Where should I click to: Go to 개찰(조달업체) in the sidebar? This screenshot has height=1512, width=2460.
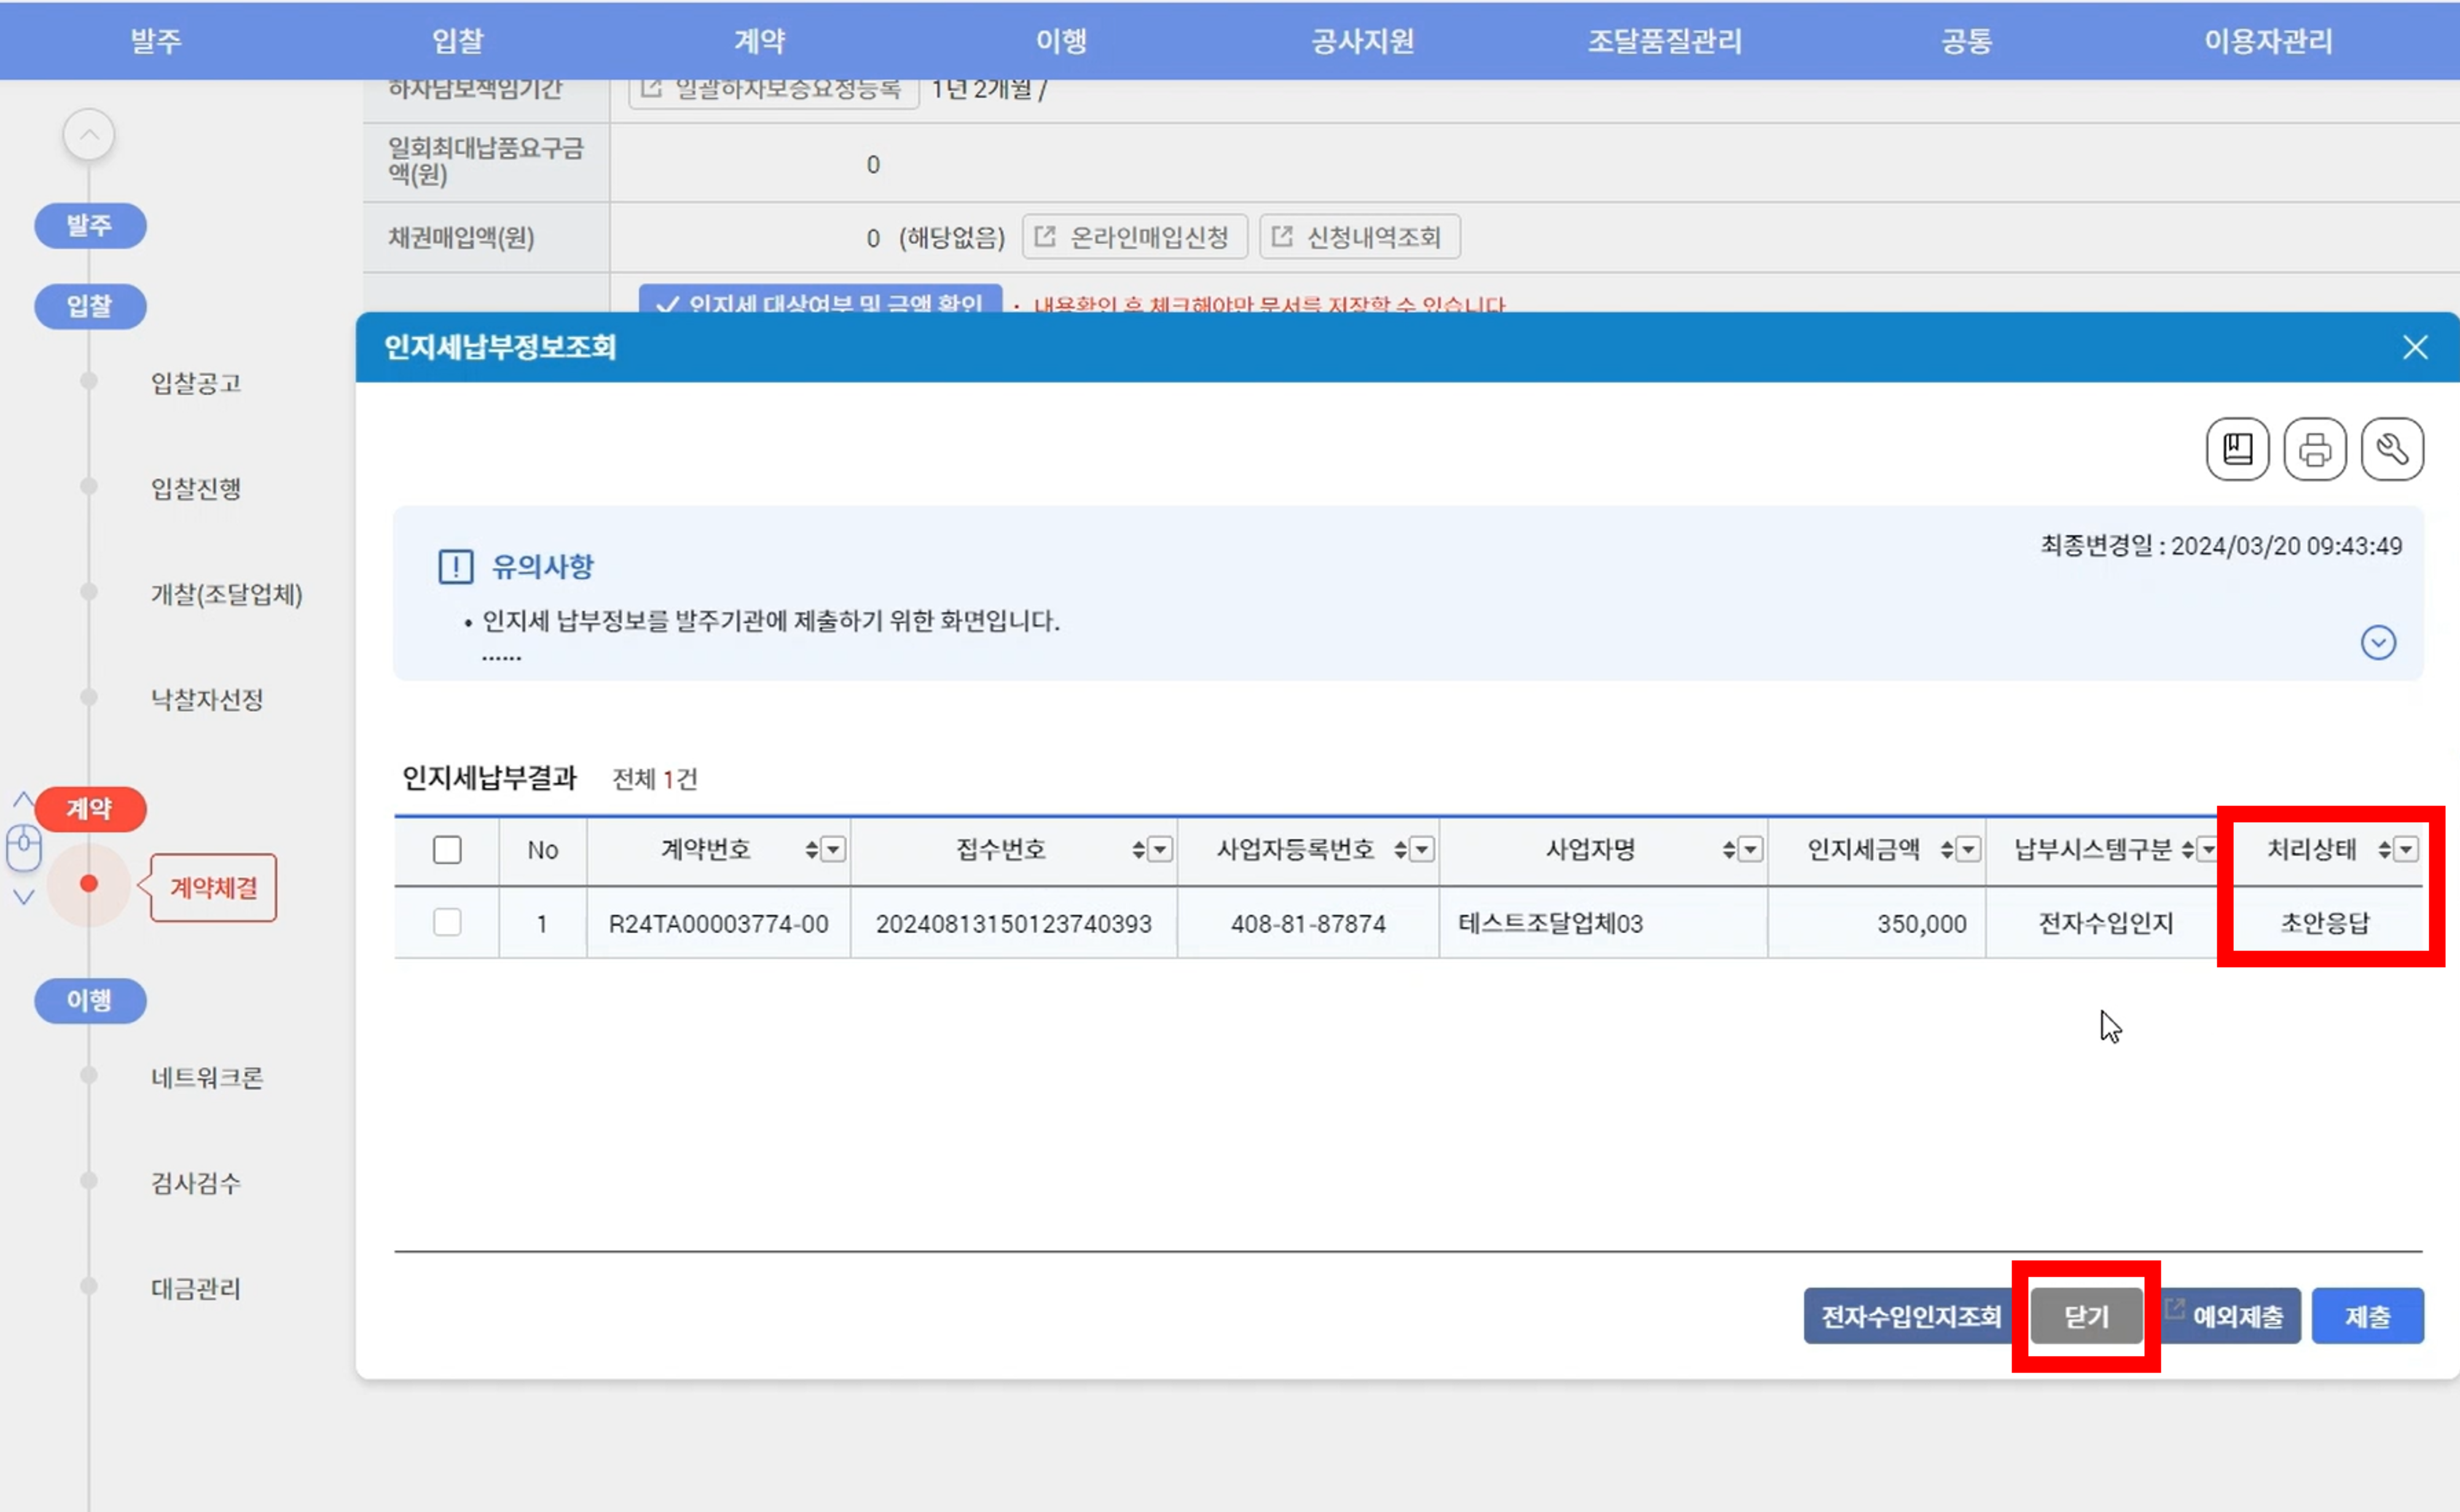226,594
